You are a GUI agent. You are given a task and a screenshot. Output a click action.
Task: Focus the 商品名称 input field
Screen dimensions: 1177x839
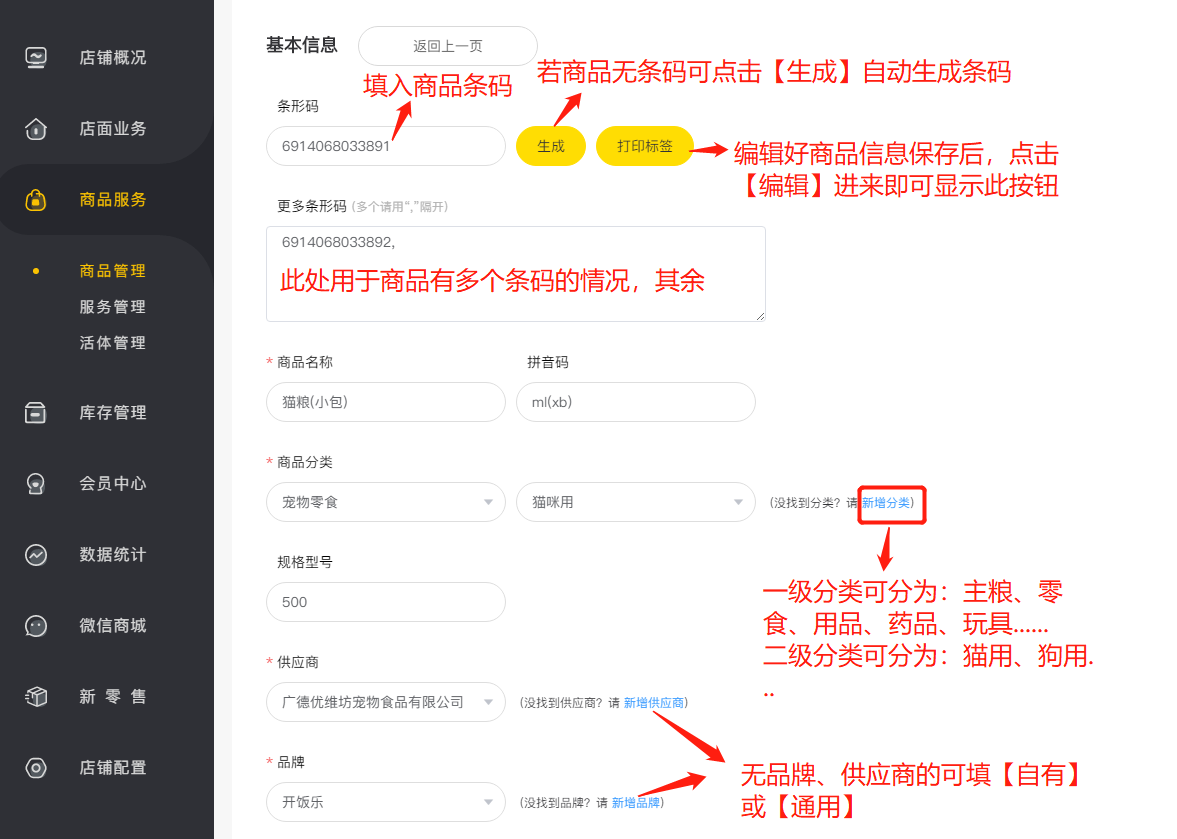386,402
